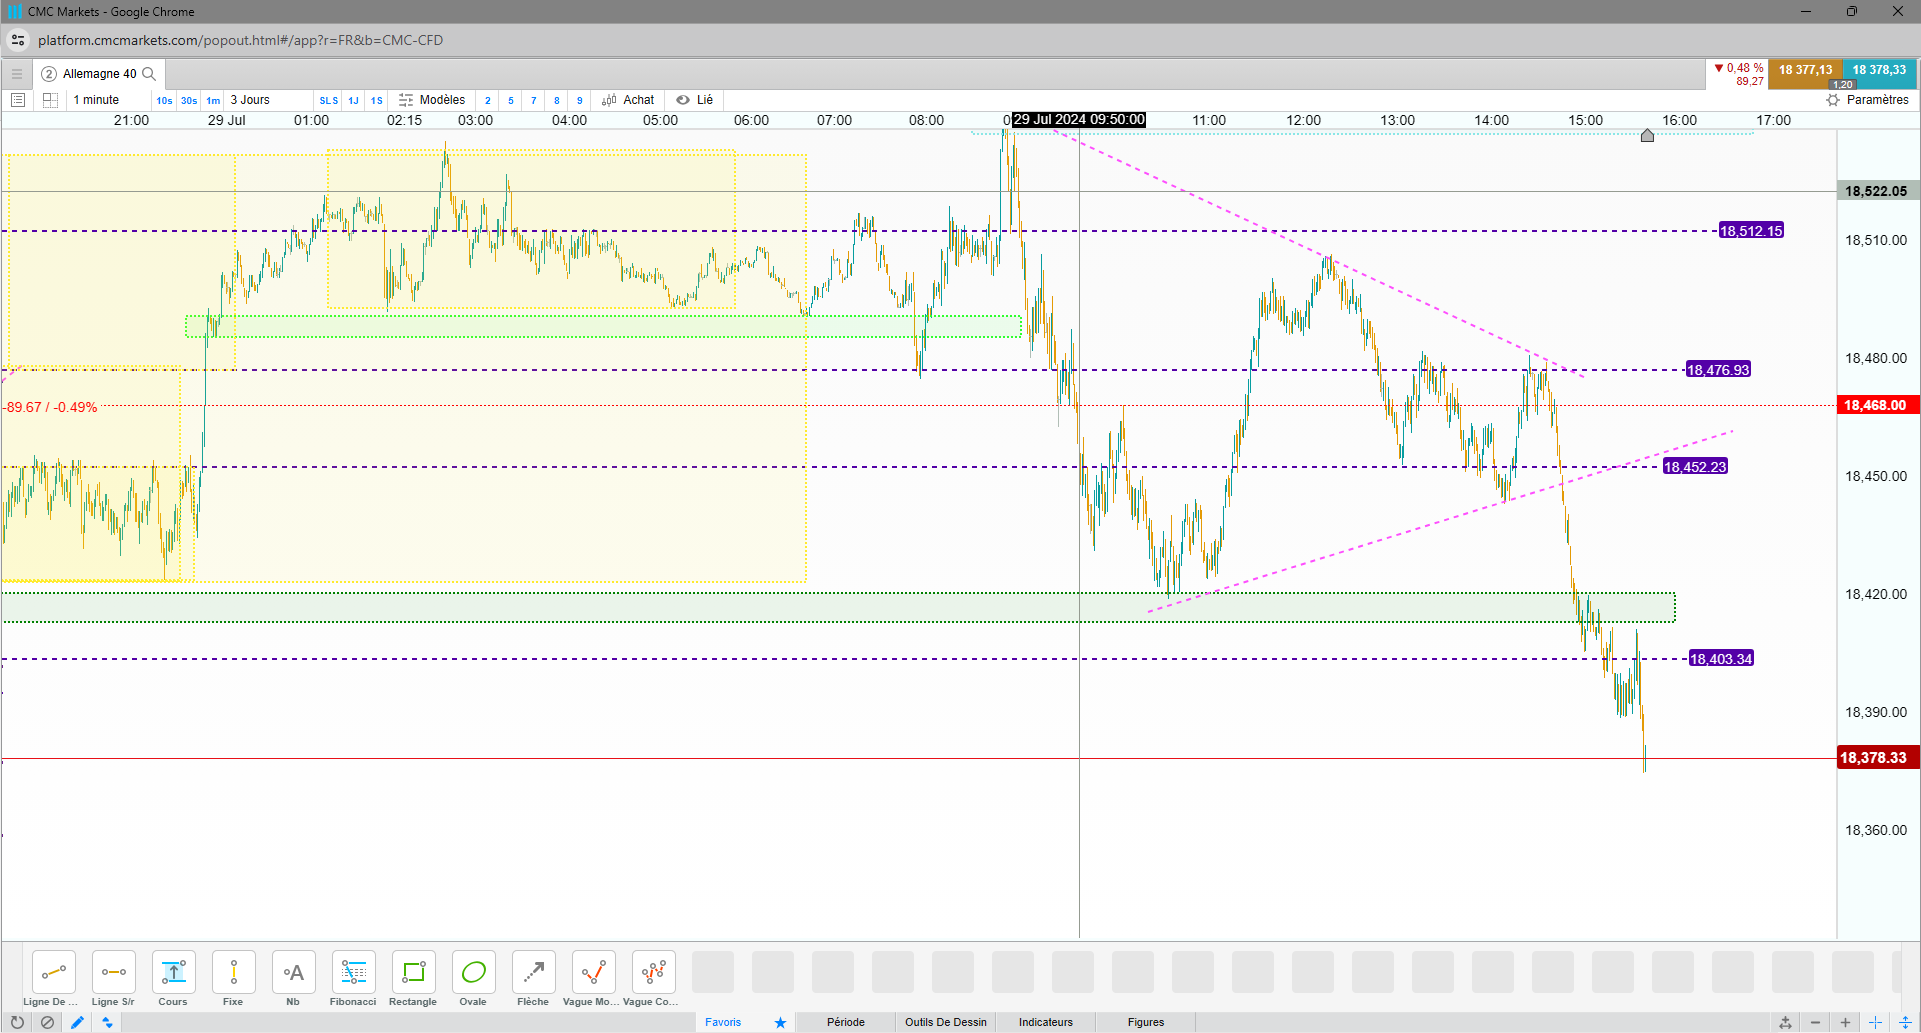The image size is (1921, 1033).
Task: Click the blue up-down arrows icon
Action: [x=107, y=1022]
